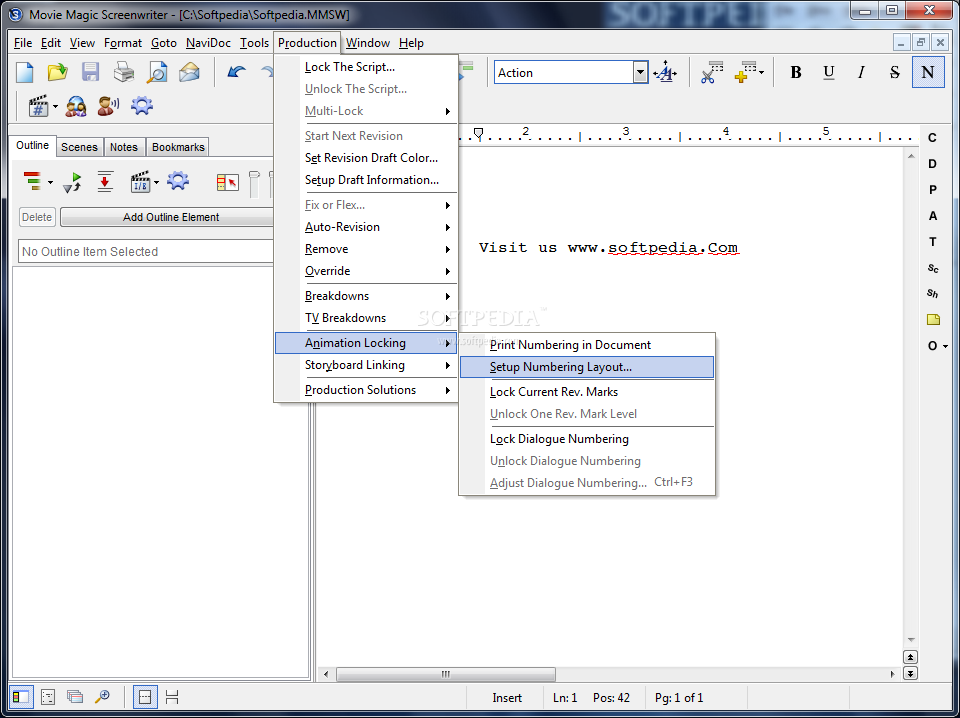Click the clapperboard with # scene numbering icon
The image size is (960, 718).
(39, 107)
